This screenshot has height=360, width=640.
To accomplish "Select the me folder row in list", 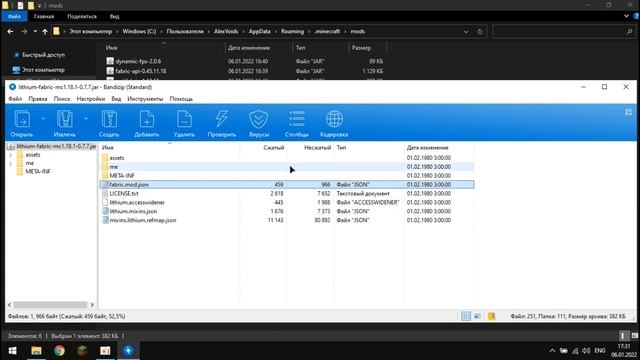I will [287, 167].
